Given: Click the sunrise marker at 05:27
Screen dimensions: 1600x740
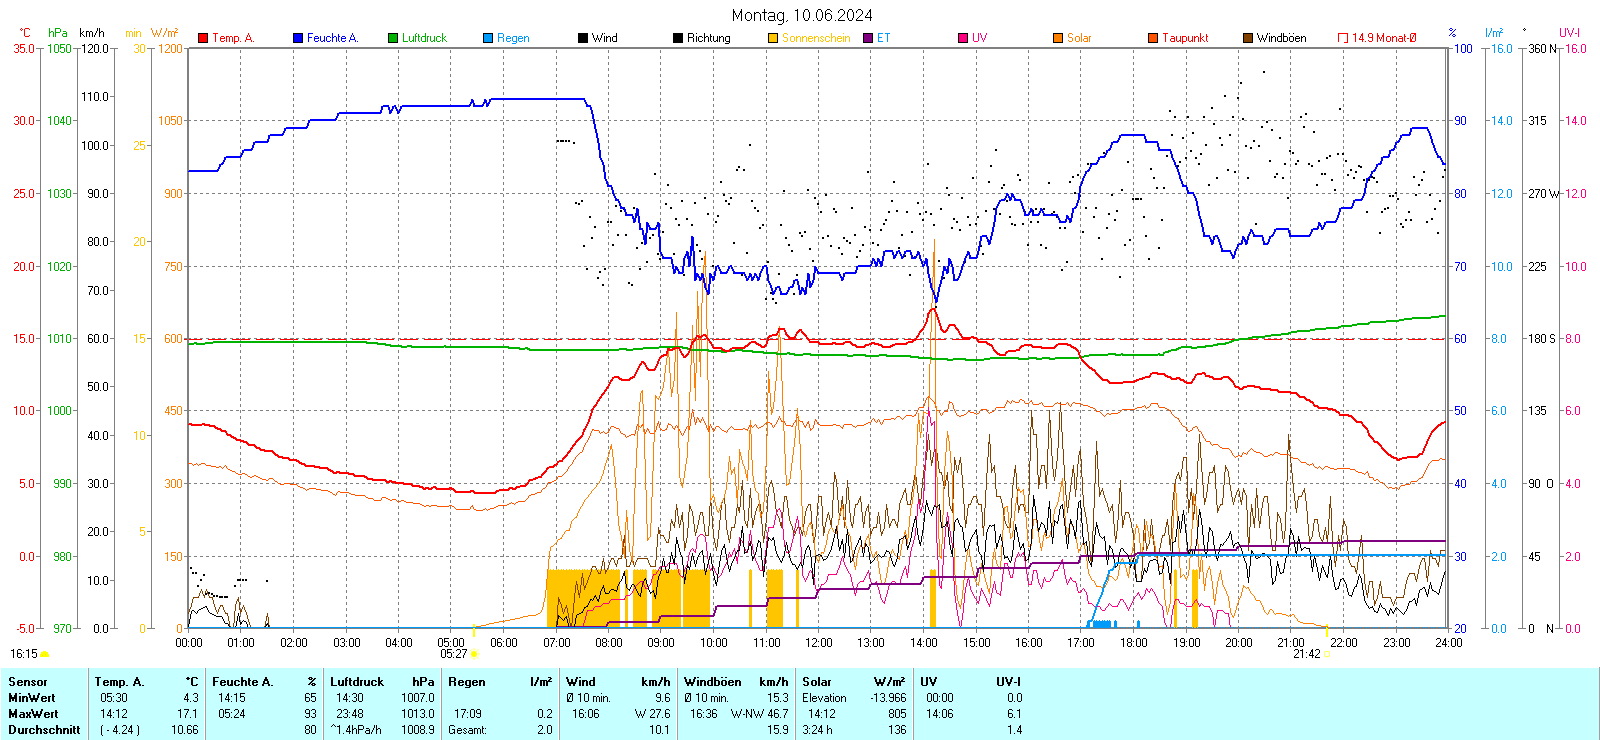Looking at the screenshot, I should coord(474,654).
